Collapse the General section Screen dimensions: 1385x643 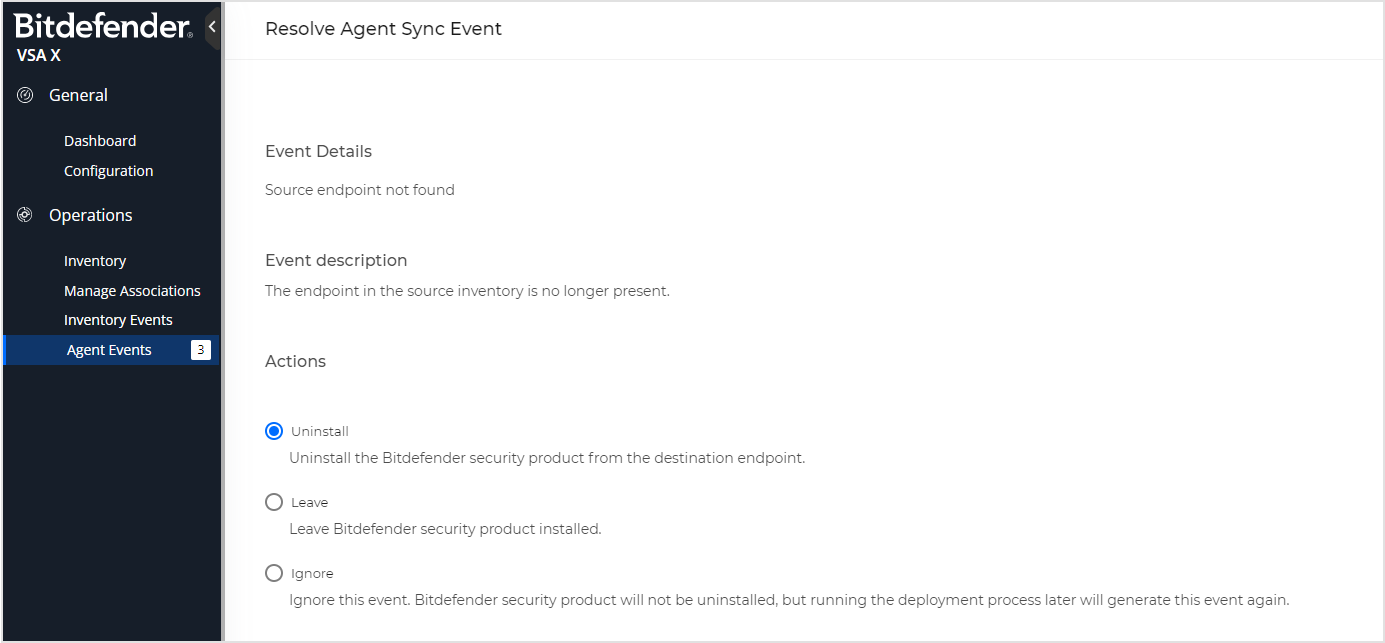click(x=77, y=94)
